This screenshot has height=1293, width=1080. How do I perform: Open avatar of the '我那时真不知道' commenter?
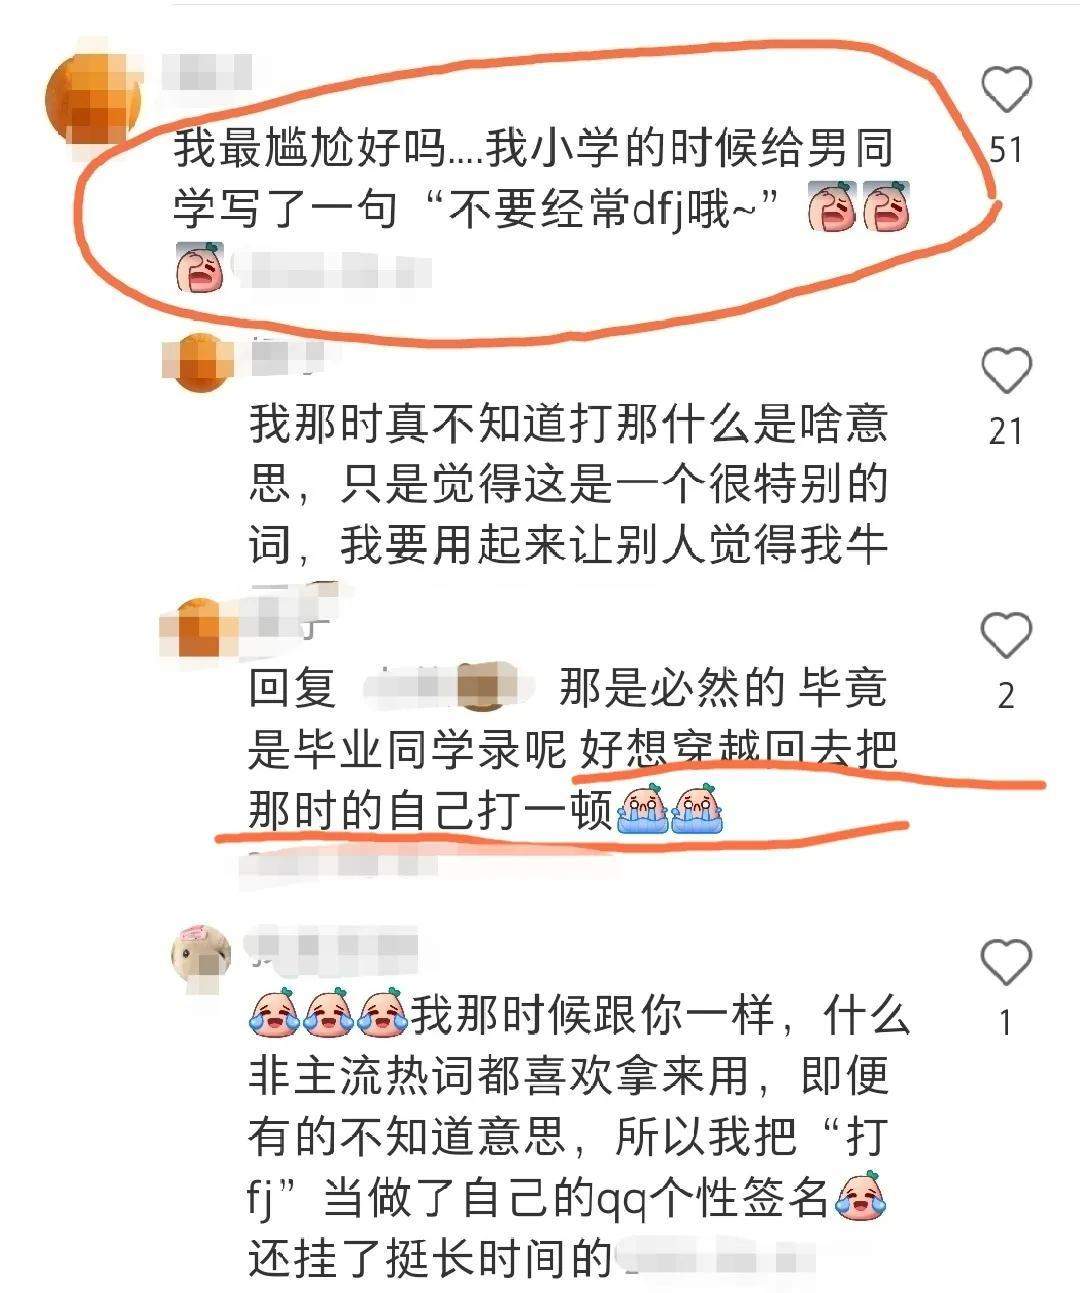pos(201,362)
